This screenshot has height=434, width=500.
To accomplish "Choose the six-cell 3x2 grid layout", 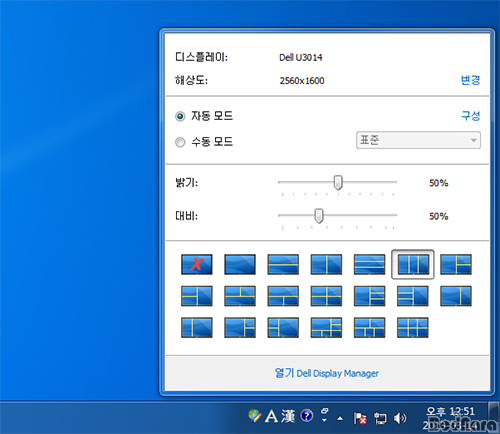I will (413, 327).
